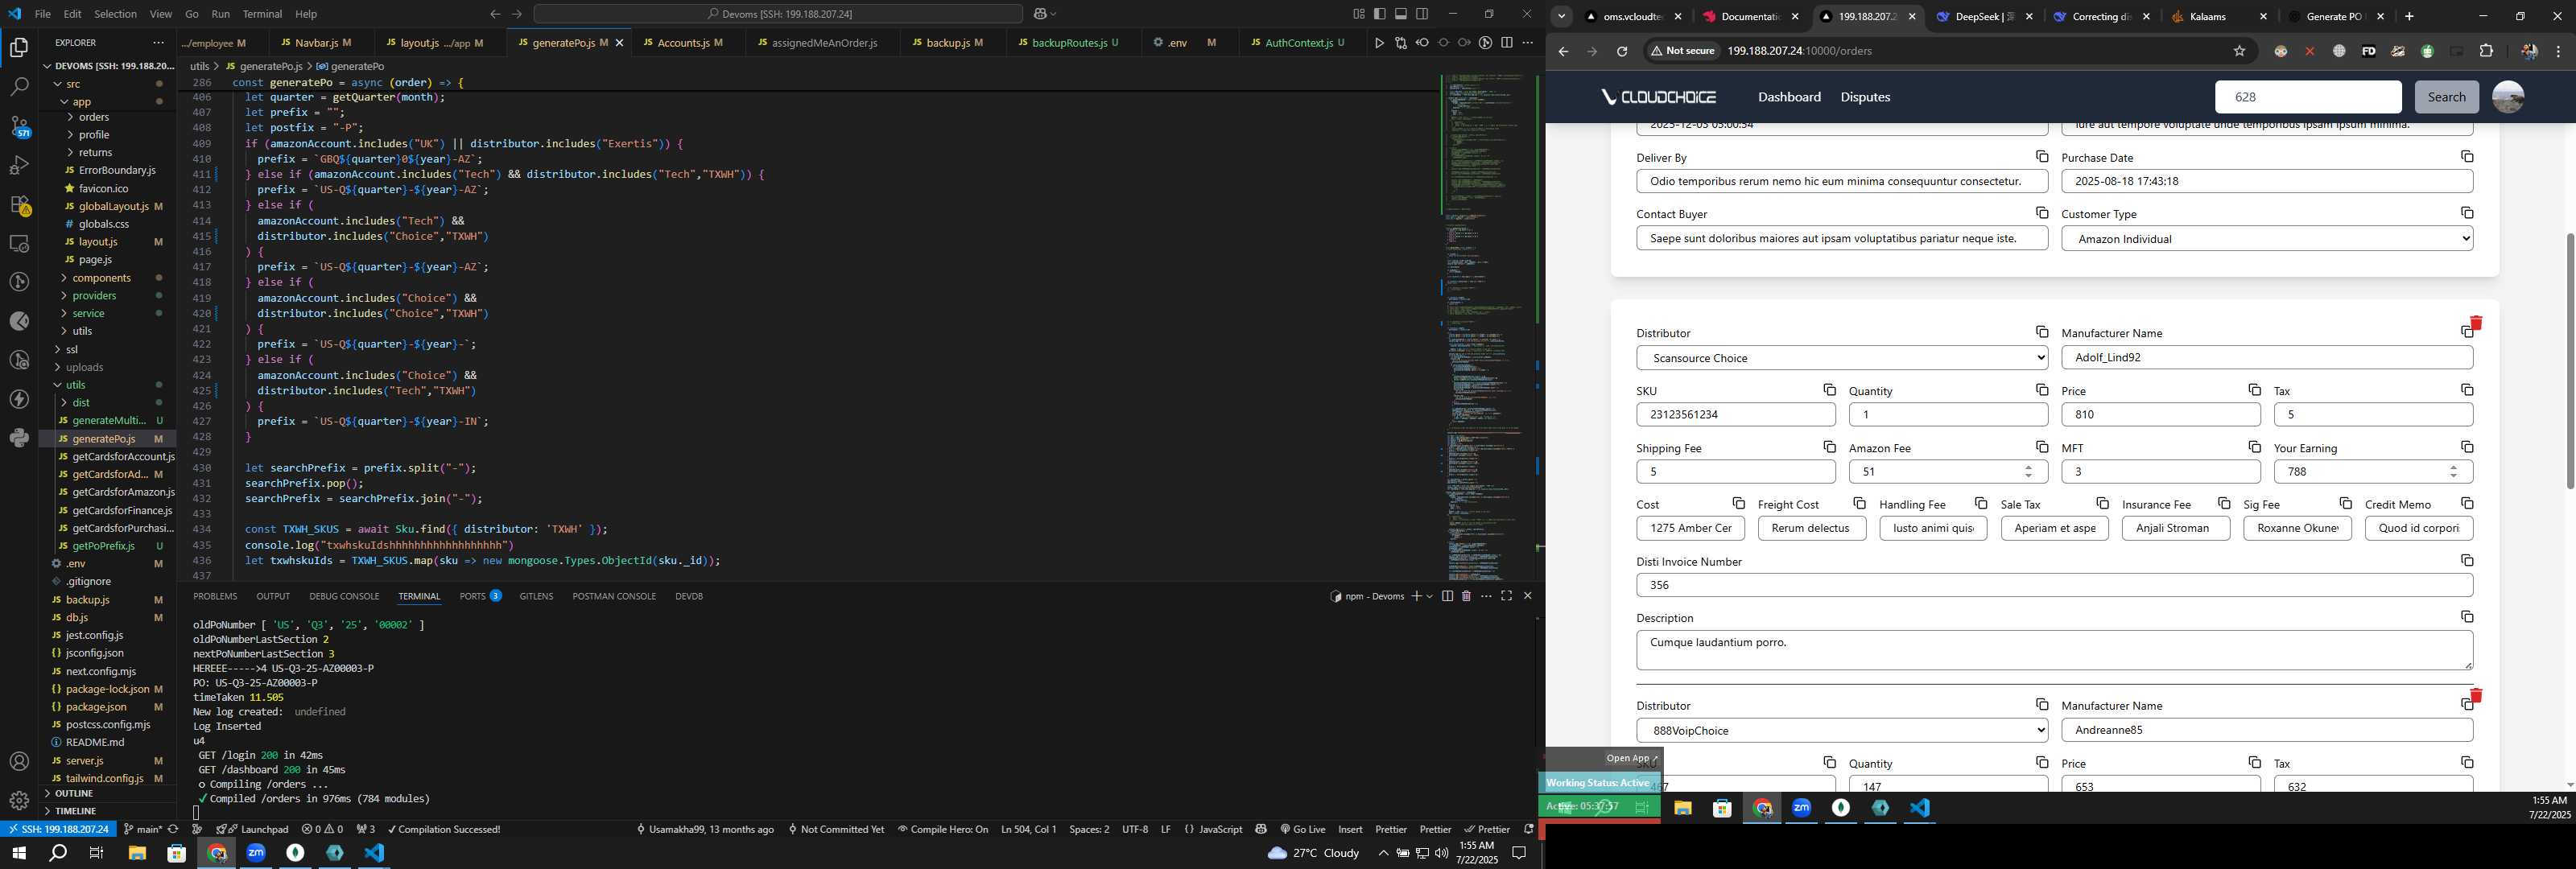Image resolution: width=2576 pixels, height=869 pixels.
Task: Bookmark this page with the star icon
Action: [2239, 51]
